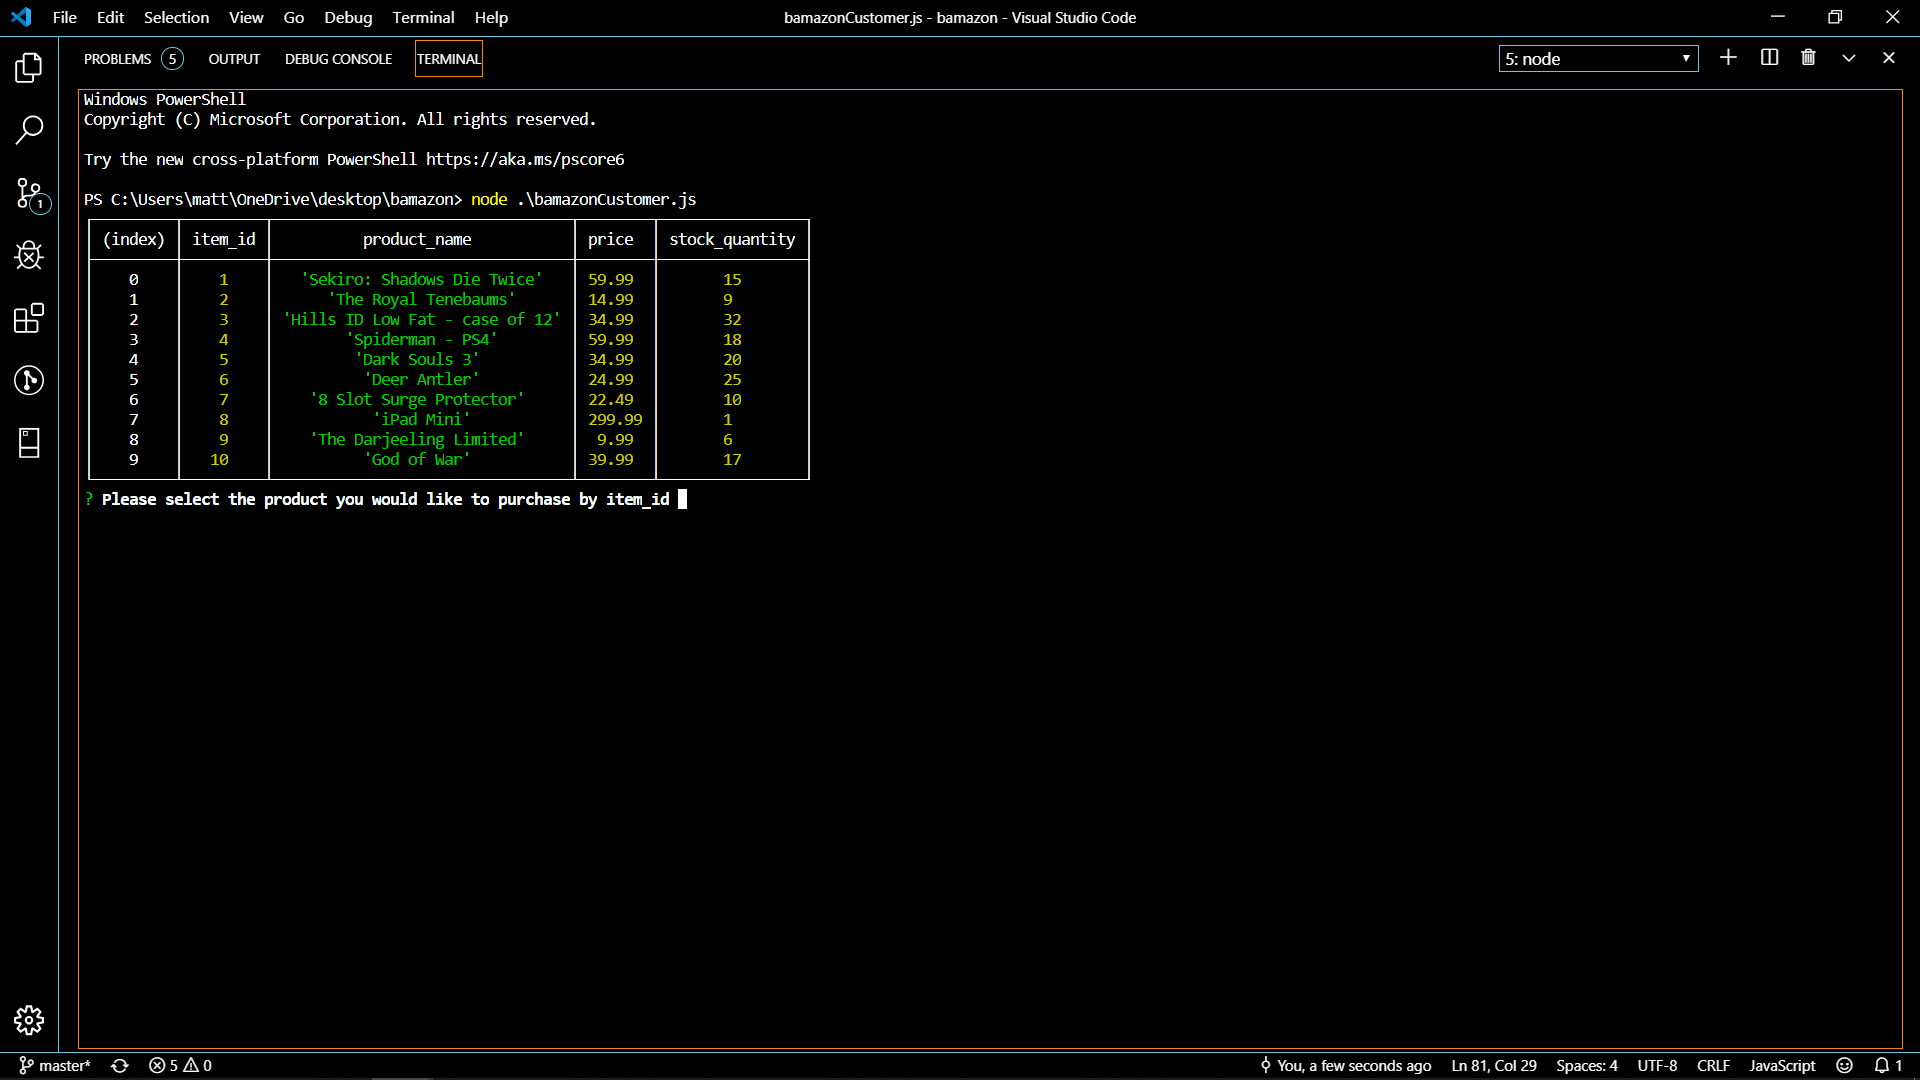Split the terminal pane
The width and height of the screenshot is (1920, 1080).
[1769, 58]
